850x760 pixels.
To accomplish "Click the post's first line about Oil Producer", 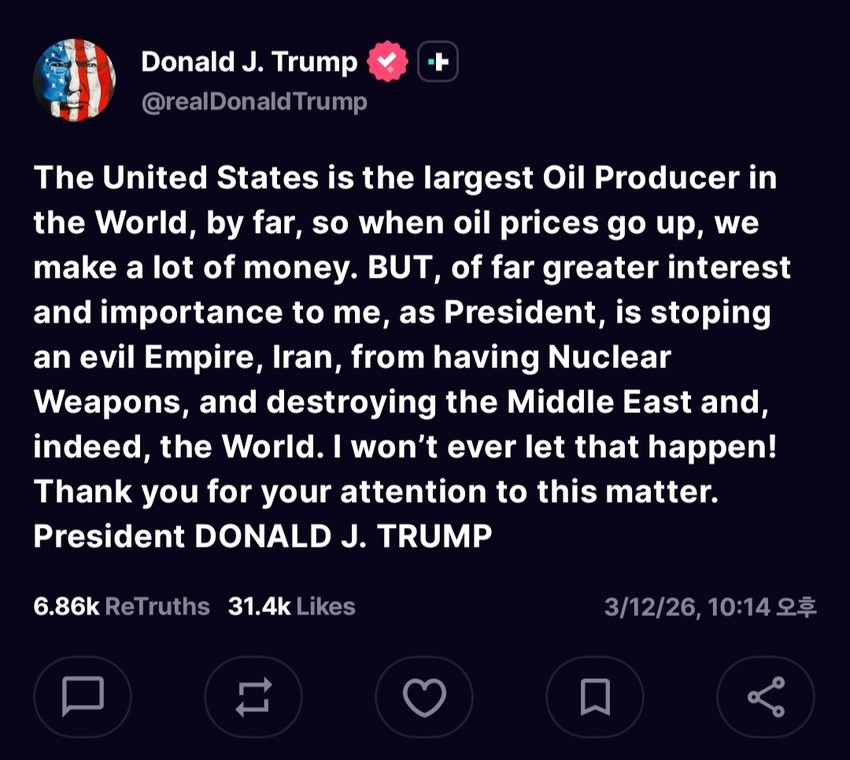I will tap(405, 178).
